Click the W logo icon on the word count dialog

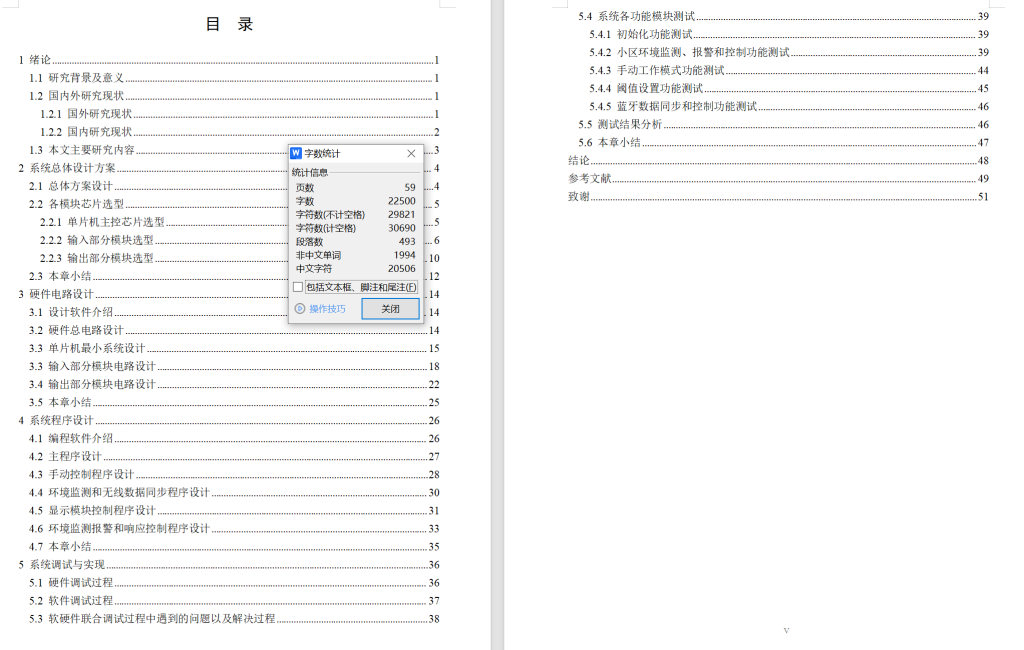pos(297,153)
